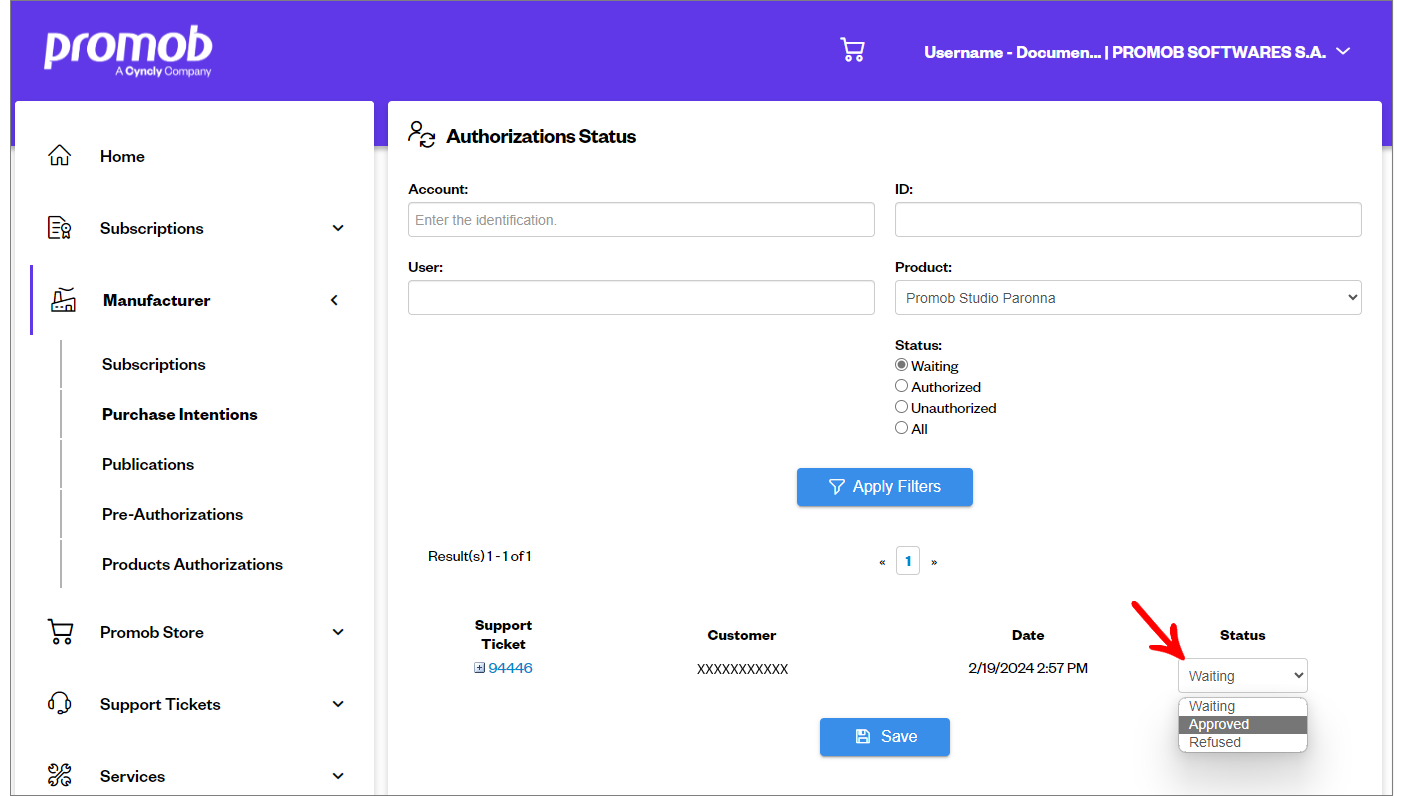Select the Authorized status radio button
This screenshot has height=796, width=1401.
[x=901, y=386]
